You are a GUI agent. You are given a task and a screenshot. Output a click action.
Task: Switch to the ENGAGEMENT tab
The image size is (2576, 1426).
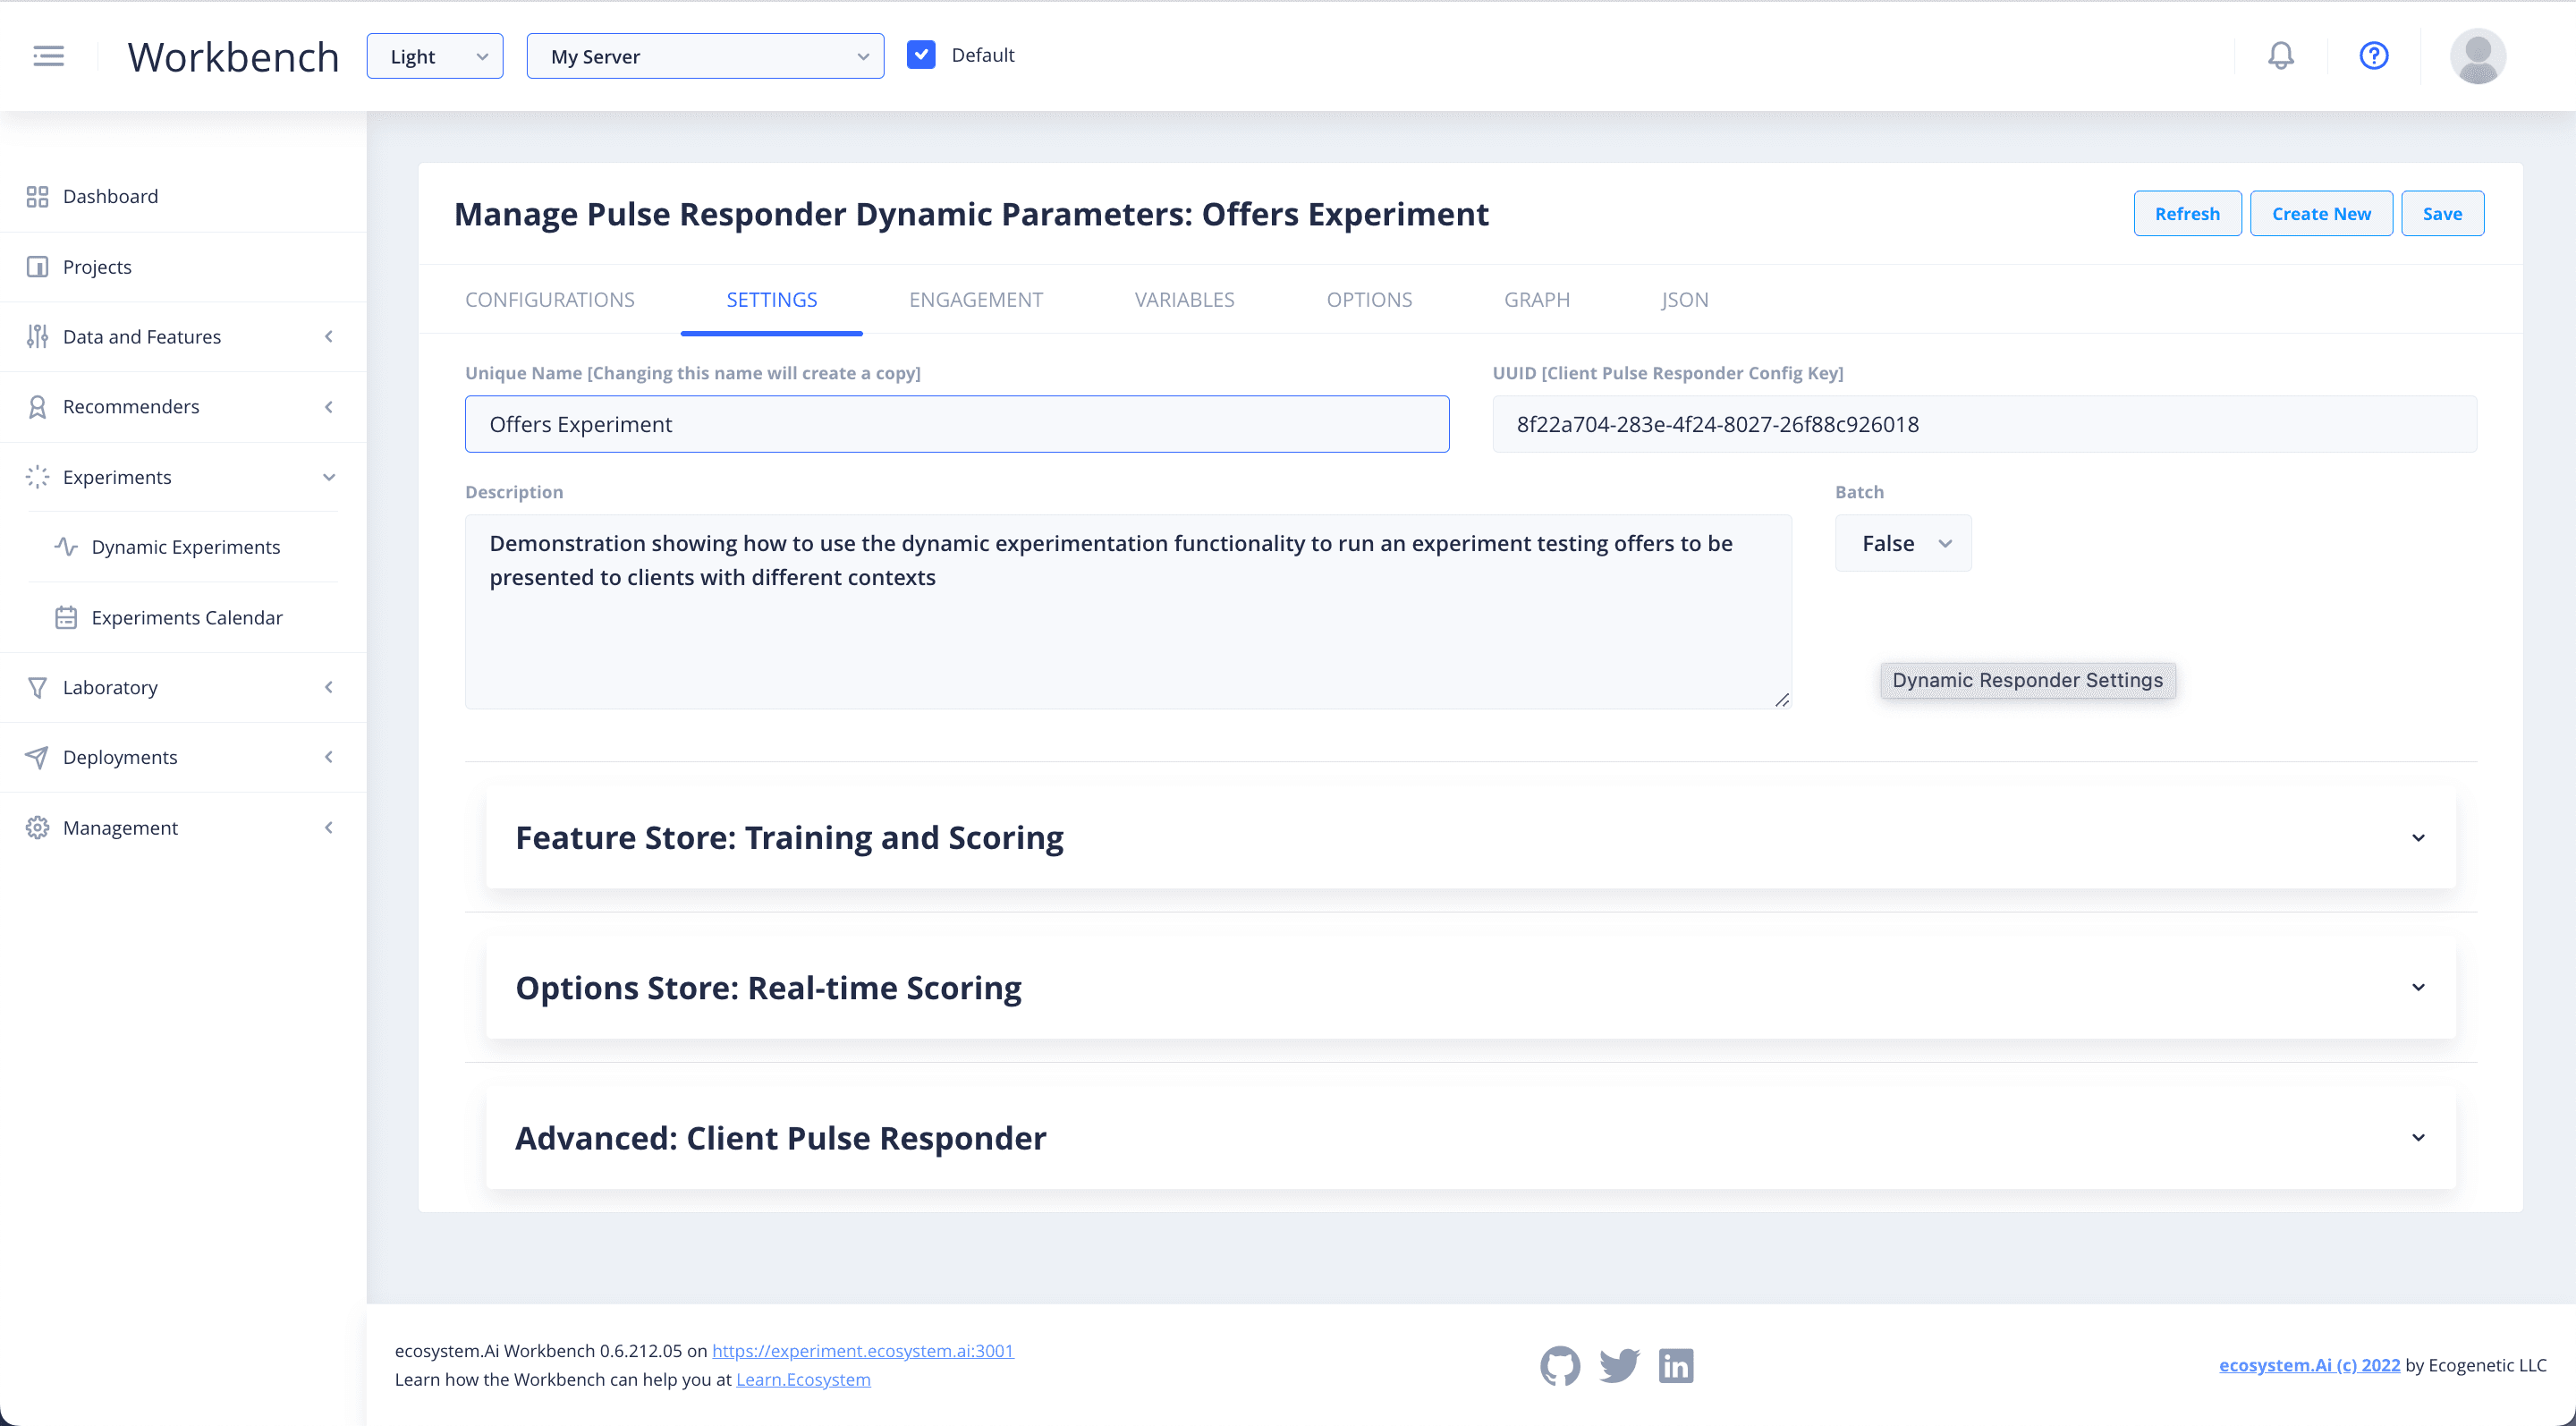pos(976,299)
